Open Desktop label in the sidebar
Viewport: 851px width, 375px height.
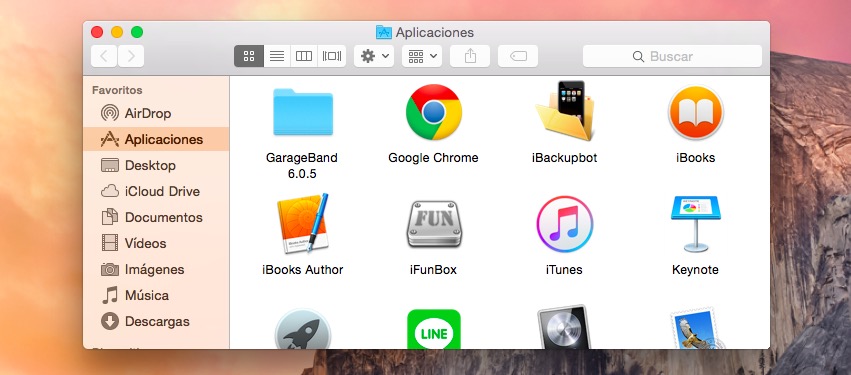pos(150,165)
